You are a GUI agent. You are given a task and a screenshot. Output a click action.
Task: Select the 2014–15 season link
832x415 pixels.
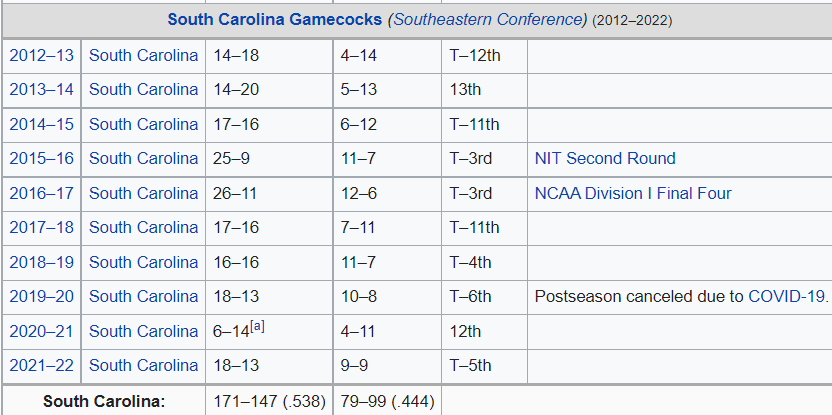(41, 124)
